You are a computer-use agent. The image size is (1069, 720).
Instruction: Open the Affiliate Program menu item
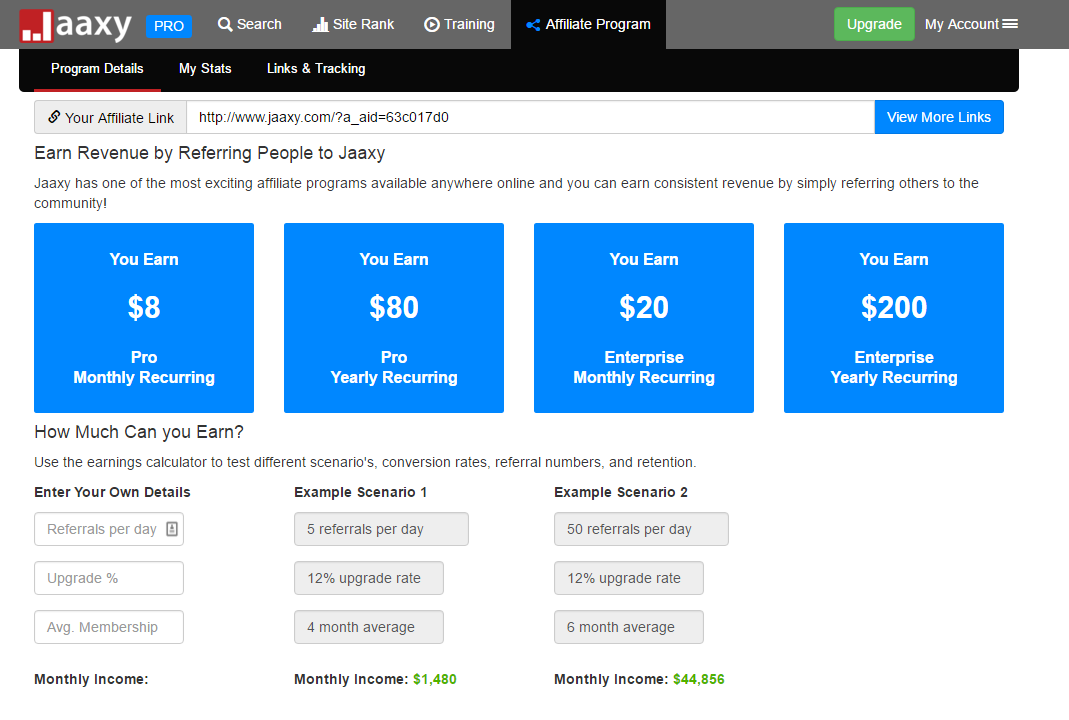pyautogui.click(x=588, y=25)
